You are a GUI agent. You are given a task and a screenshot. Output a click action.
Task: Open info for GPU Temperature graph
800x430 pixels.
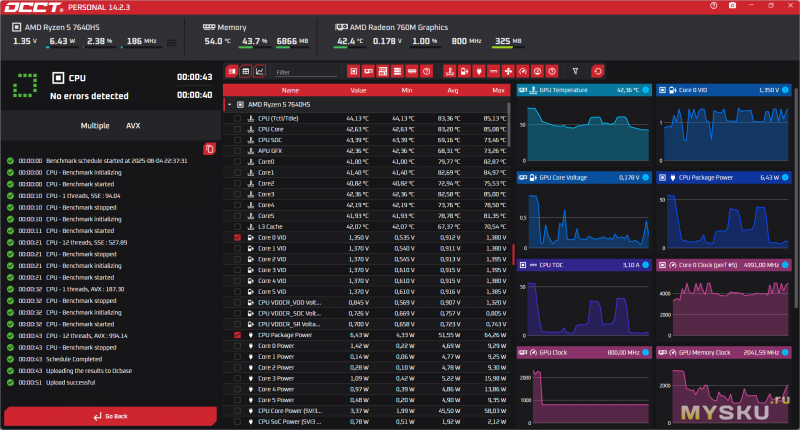pyautogui.click(x=645, y=90)
